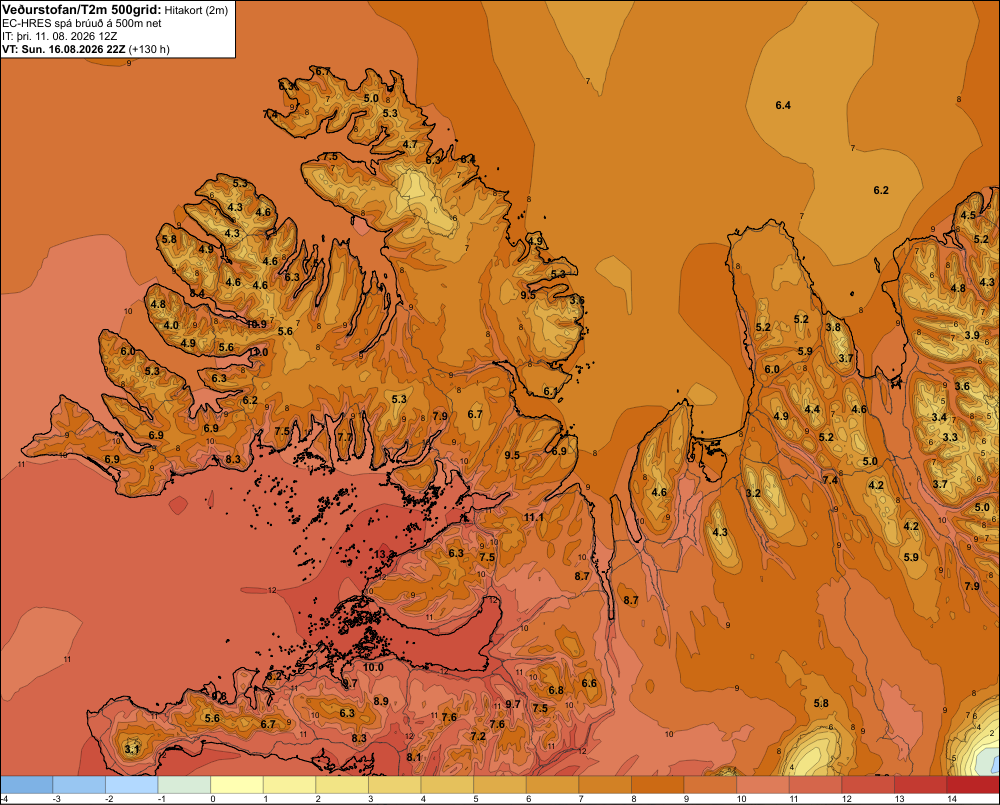
Task: Click the dark red legend swatch between 13 and 14
Action: pos(920,785)
